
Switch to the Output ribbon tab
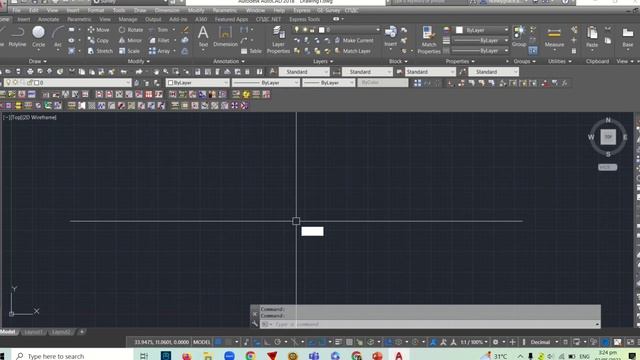tap(153, 19)
